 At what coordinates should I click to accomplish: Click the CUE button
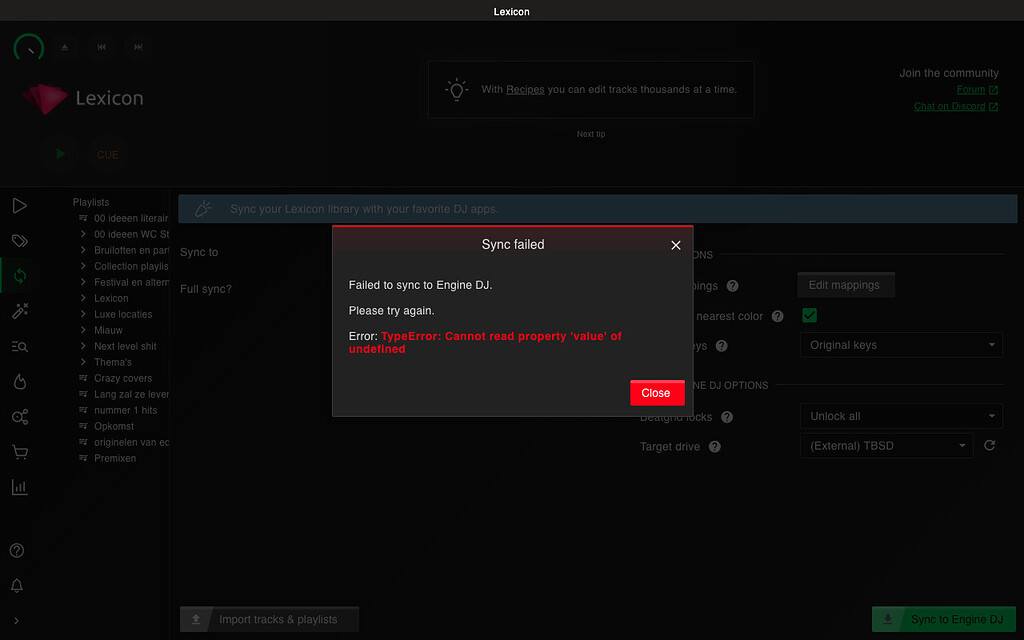(x=108, y=154)
